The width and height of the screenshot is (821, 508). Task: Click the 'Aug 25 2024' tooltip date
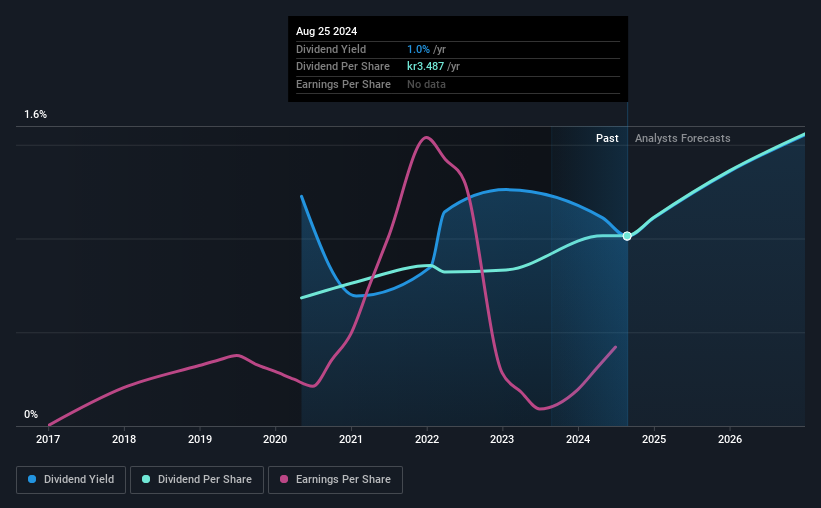[327, 31]
